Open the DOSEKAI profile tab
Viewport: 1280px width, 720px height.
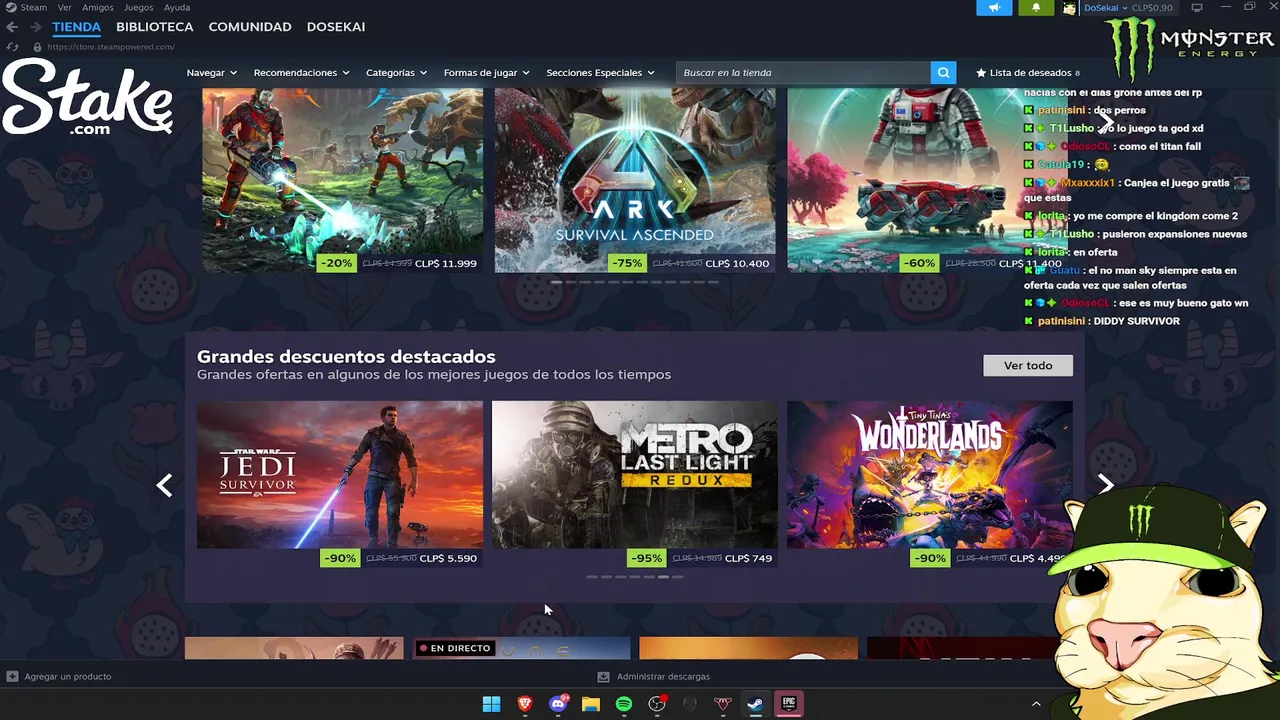pyautogui.click(x=336, y=27)
